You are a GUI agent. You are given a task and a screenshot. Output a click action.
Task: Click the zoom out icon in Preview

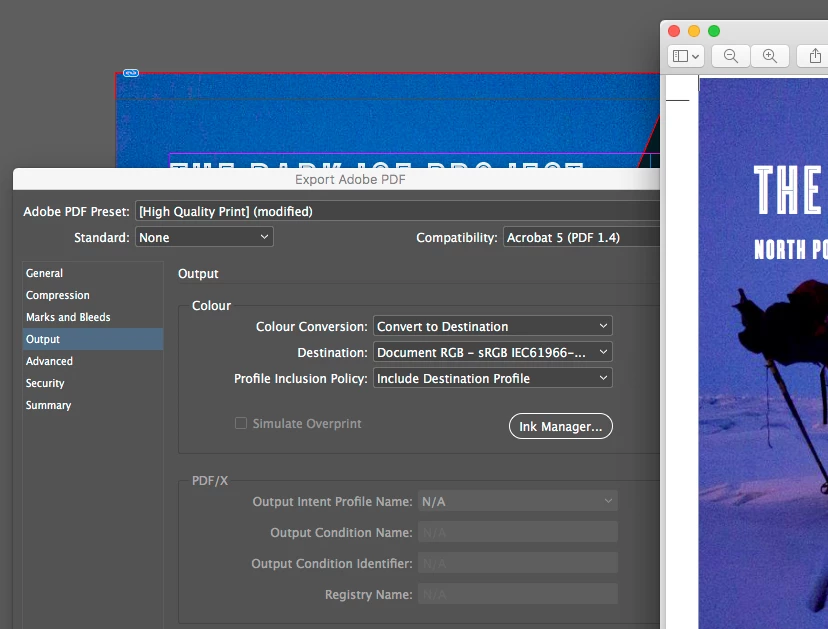click(731, 56)
